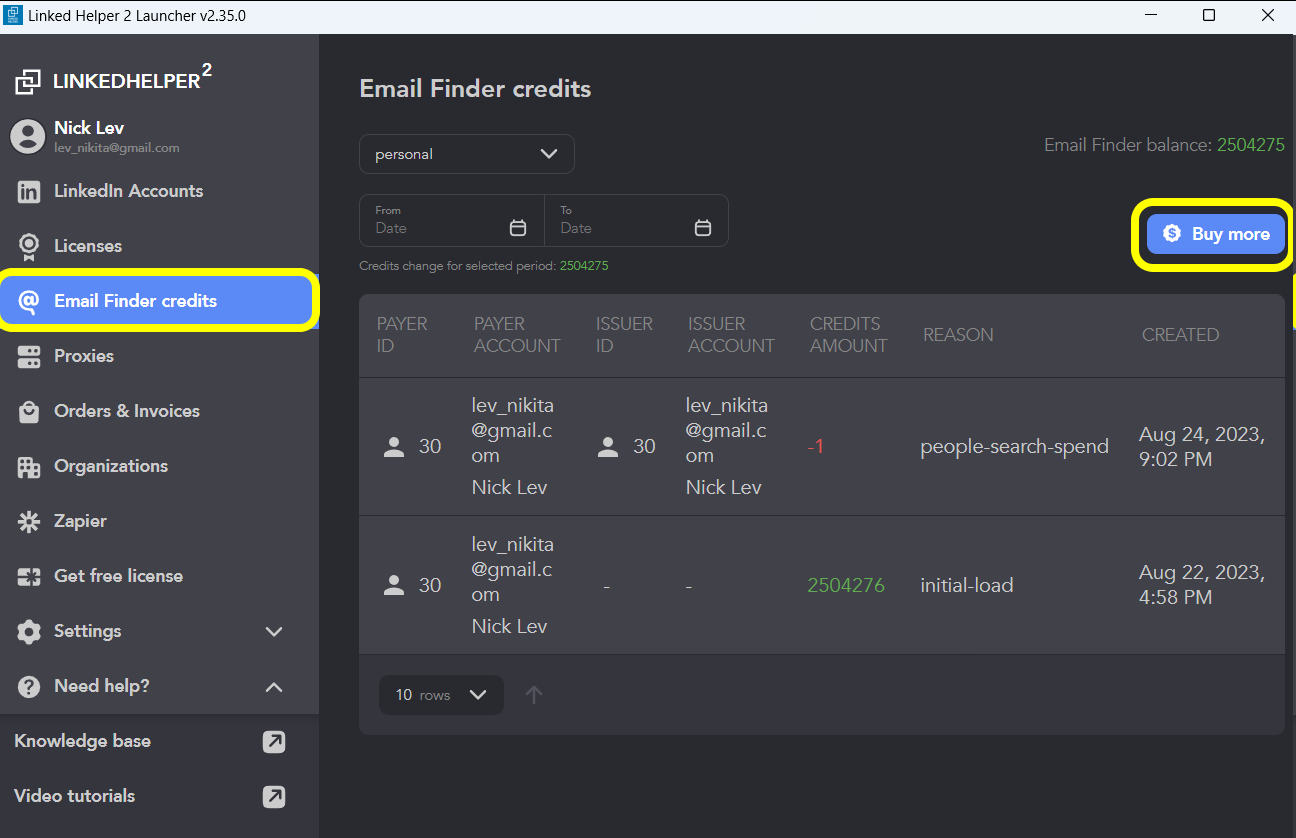Click the CREDITS AMOUNT column header
The height and width of the screenshot is (838, 1296).
pos(848,335)
